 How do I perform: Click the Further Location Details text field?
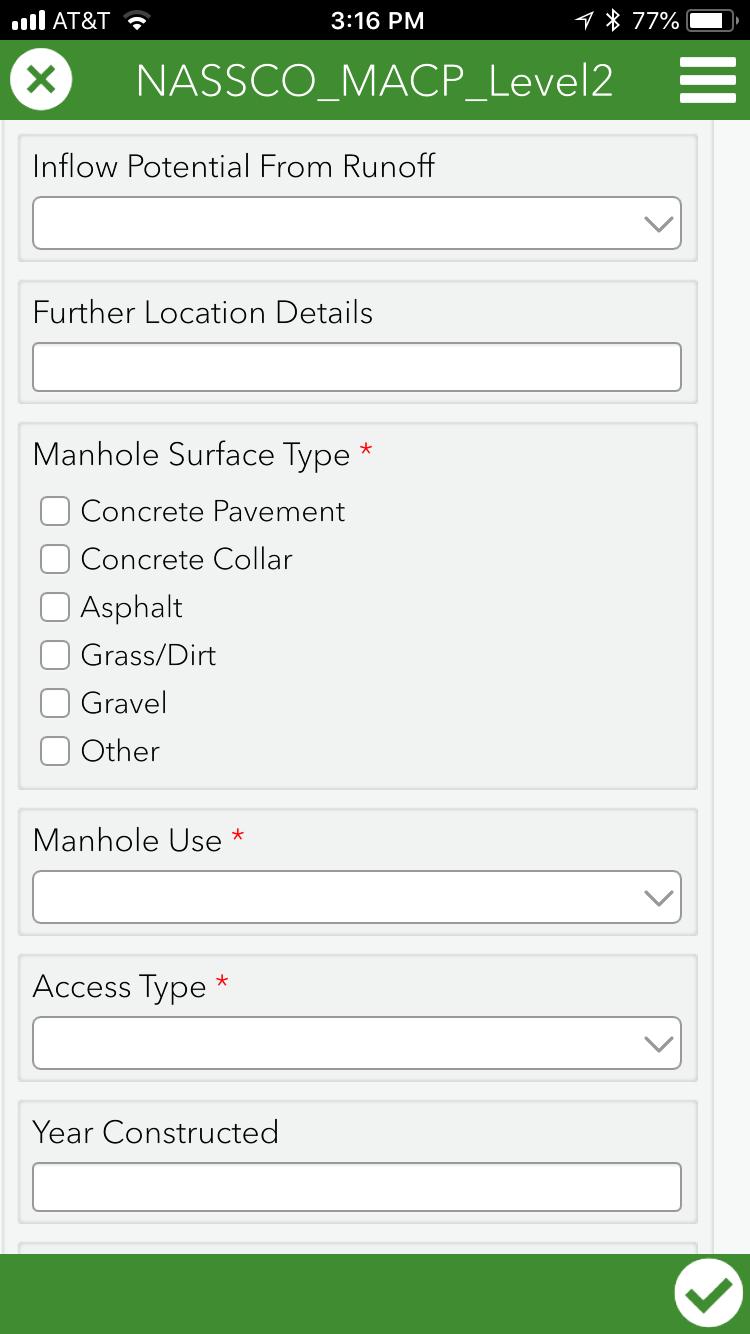pos(356,367)
